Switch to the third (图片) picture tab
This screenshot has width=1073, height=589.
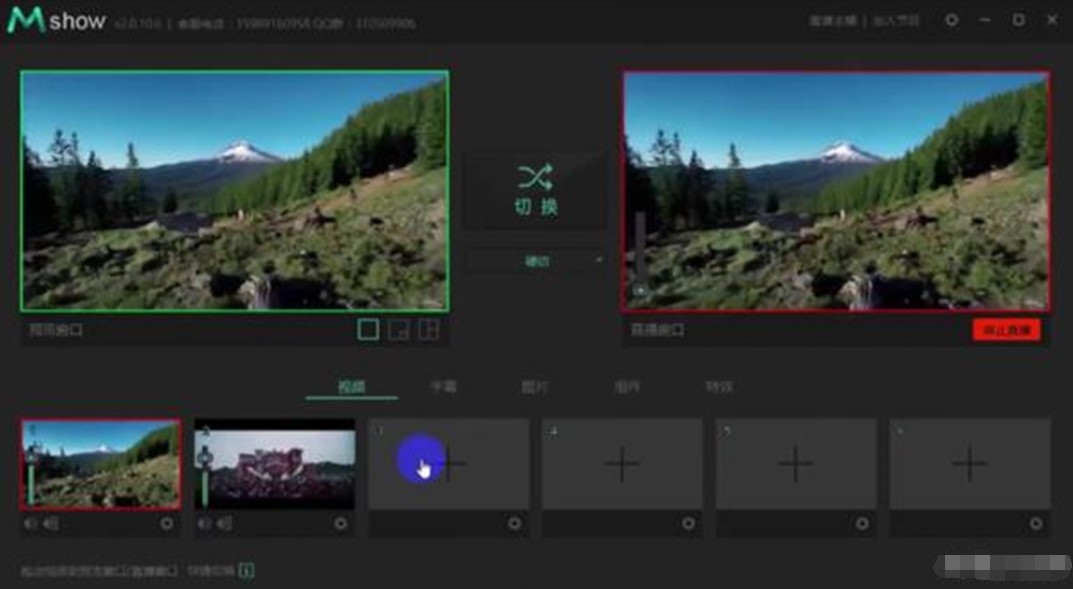(535, 387)
